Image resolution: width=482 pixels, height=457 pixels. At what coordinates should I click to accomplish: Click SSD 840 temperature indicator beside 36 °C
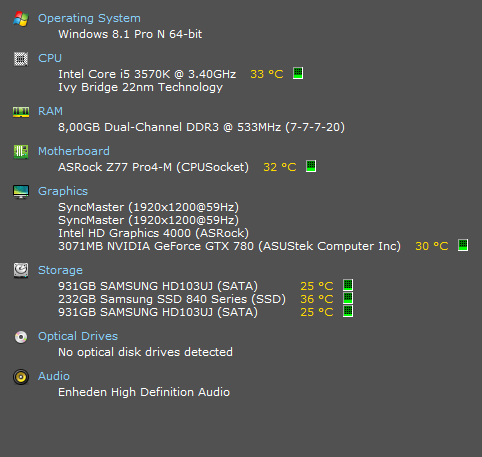(x=348, y=298)
